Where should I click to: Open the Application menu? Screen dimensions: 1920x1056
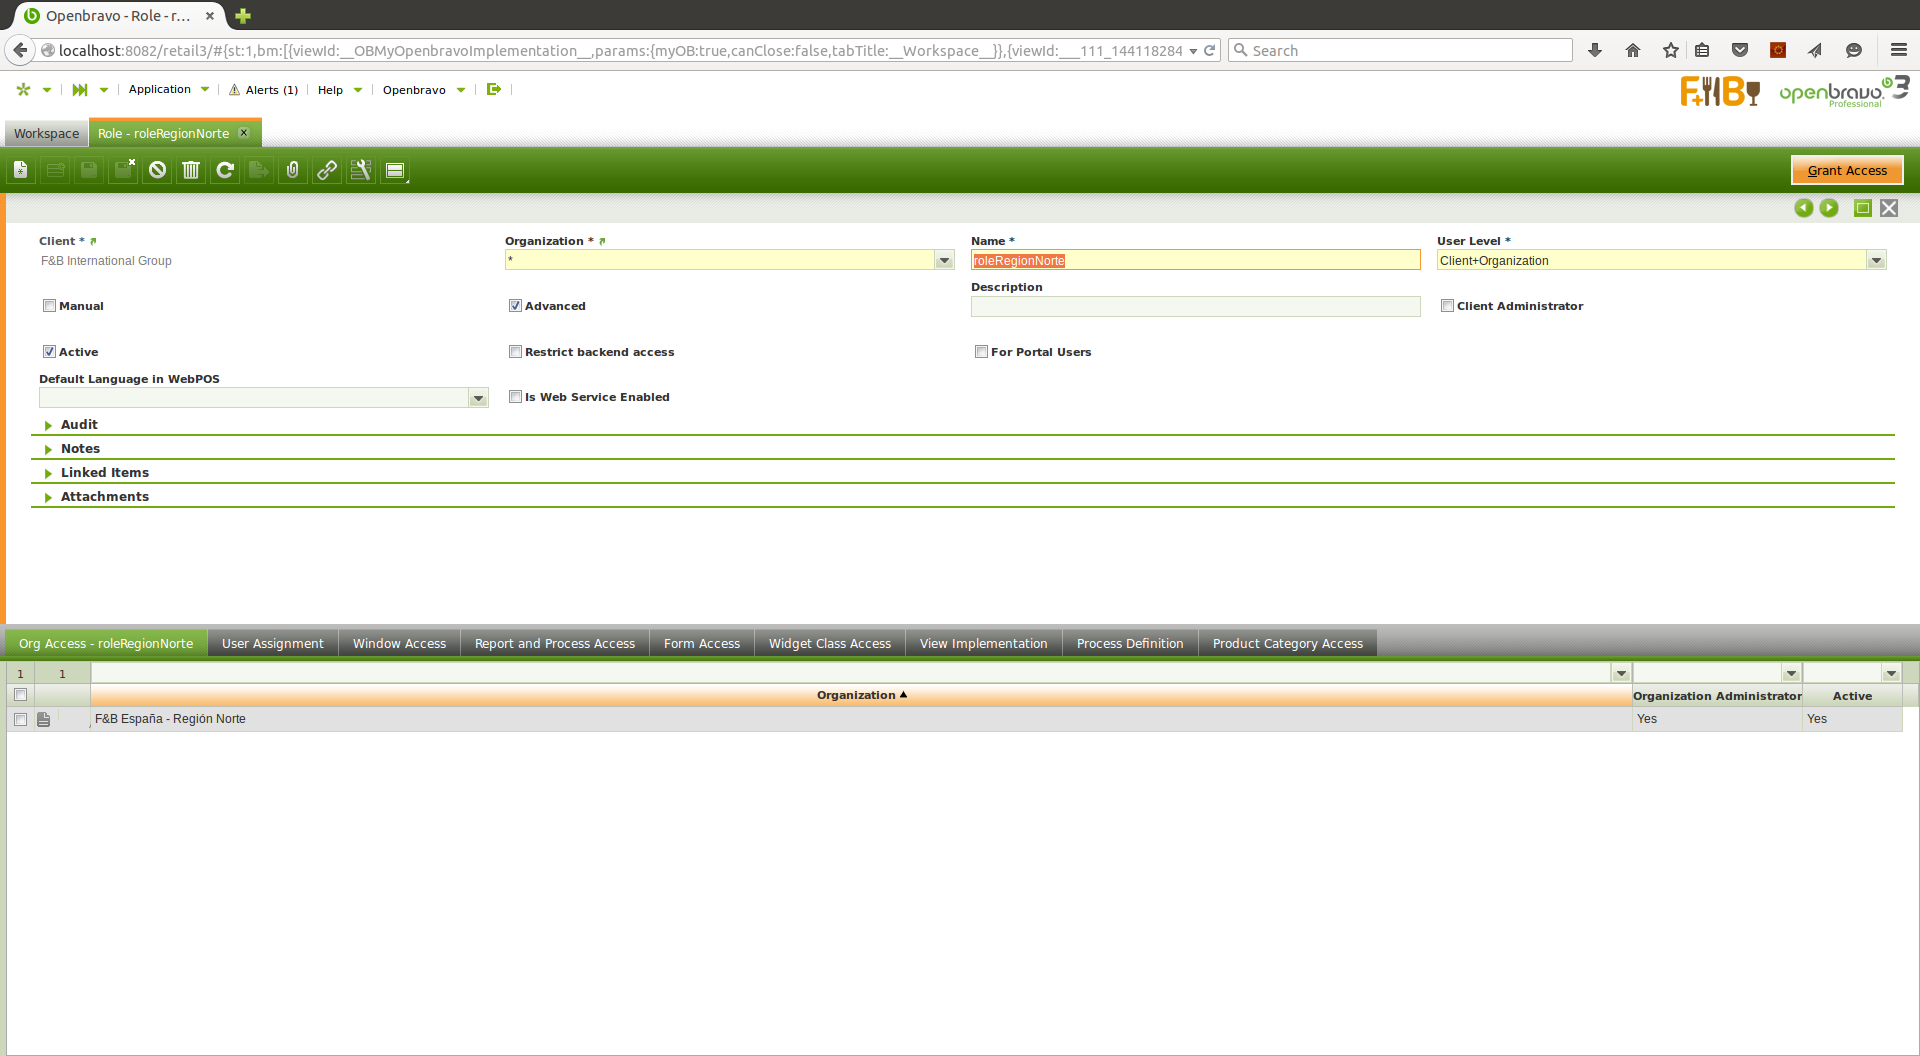(160, 90)
